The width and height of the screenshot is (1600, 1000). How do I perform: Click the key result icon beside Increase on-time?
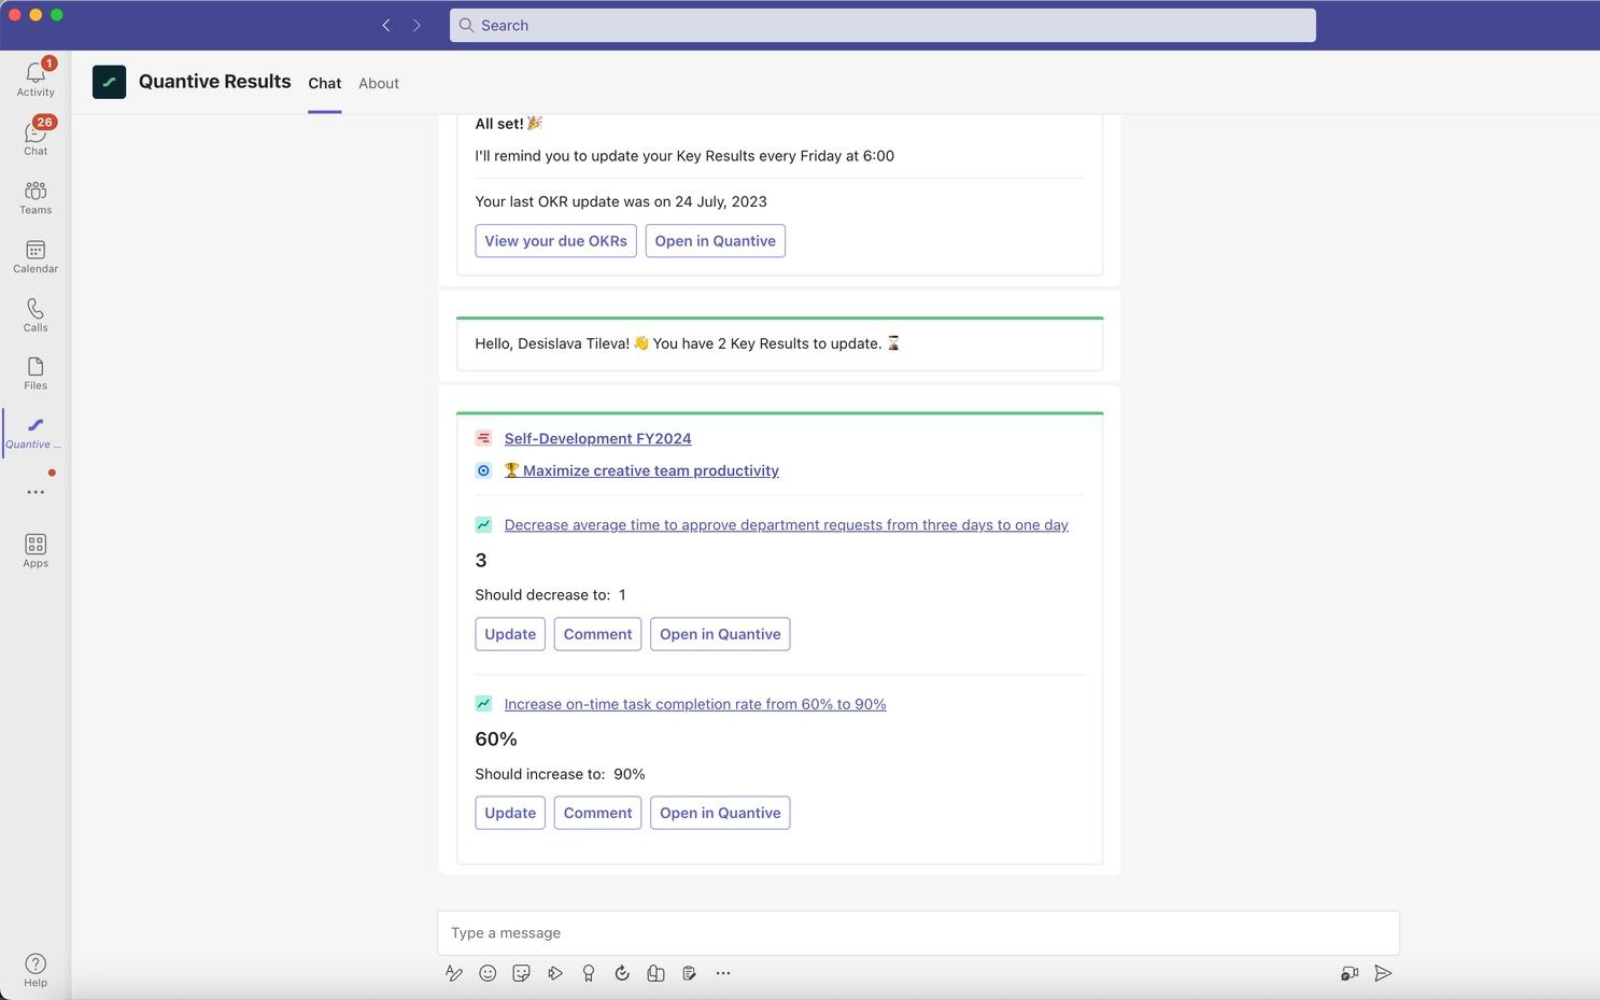point(484,703)
